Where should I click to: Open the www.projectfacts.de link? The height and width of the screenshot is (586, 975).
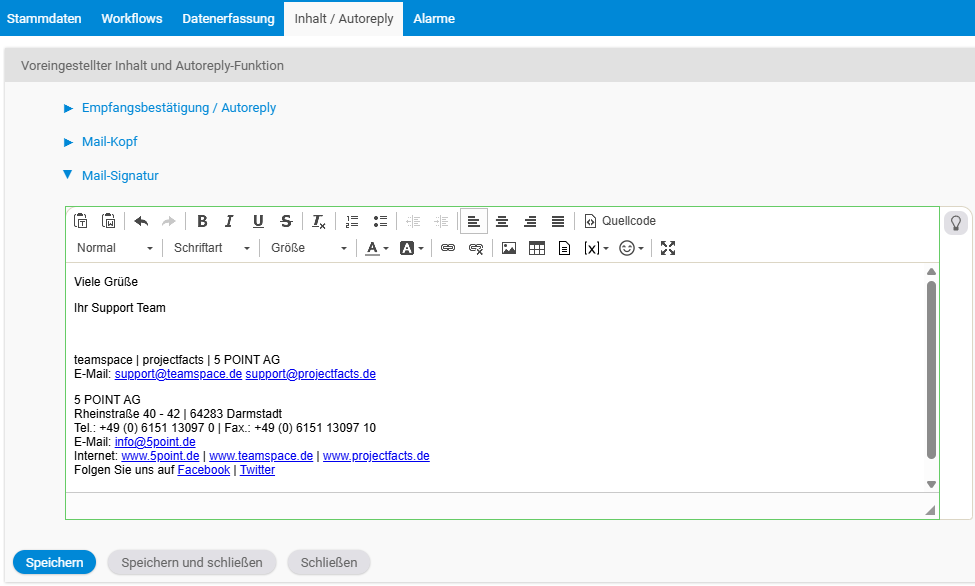tap(376, 456)
